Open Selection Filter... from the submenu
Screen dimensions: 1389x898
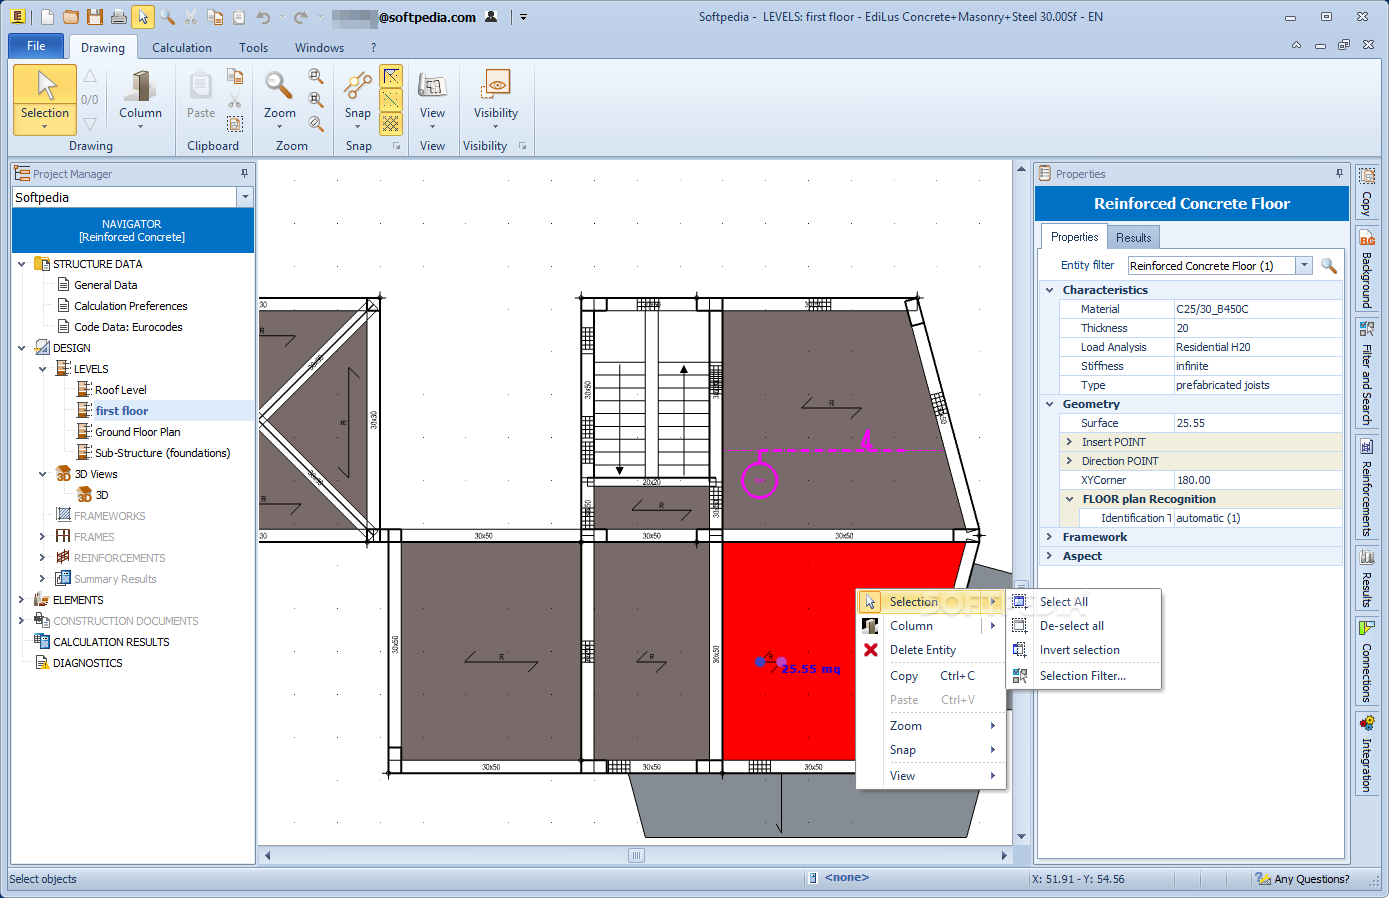(x=1083, y=676)
